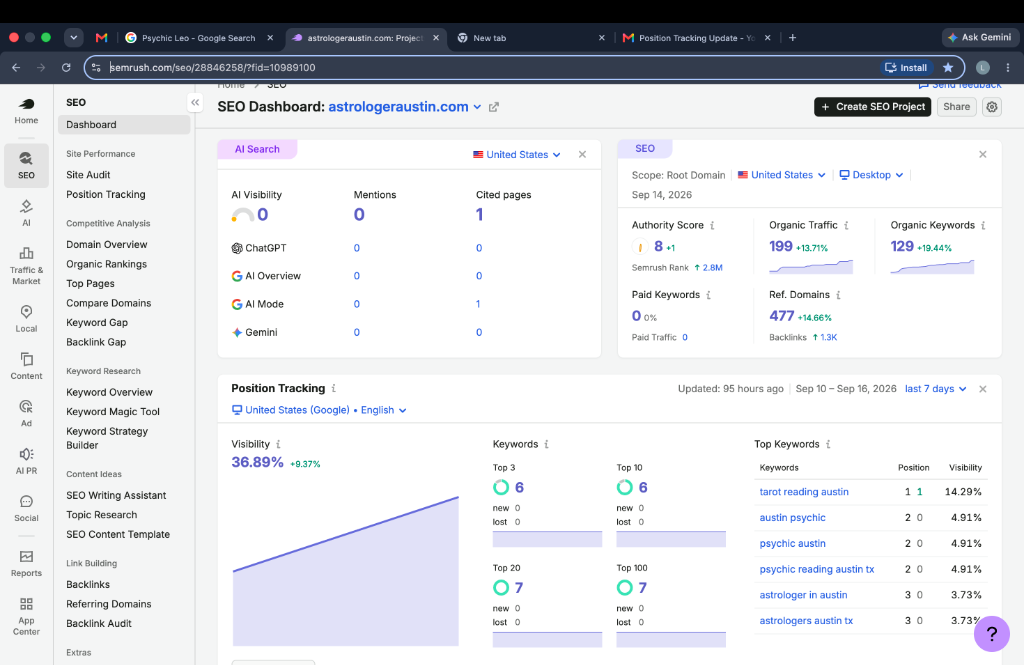Screen dimensions: 1024x665
Task: Open keyword astrologer in austin
Action: tap(803, 595)
